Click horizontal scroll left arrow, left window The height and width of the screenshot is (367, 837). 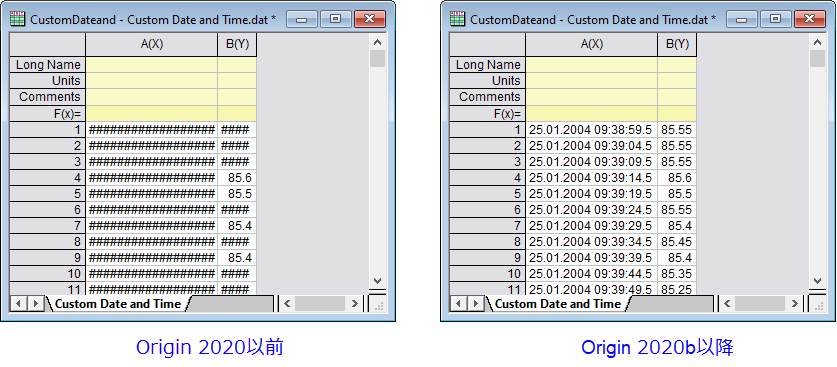287,304
